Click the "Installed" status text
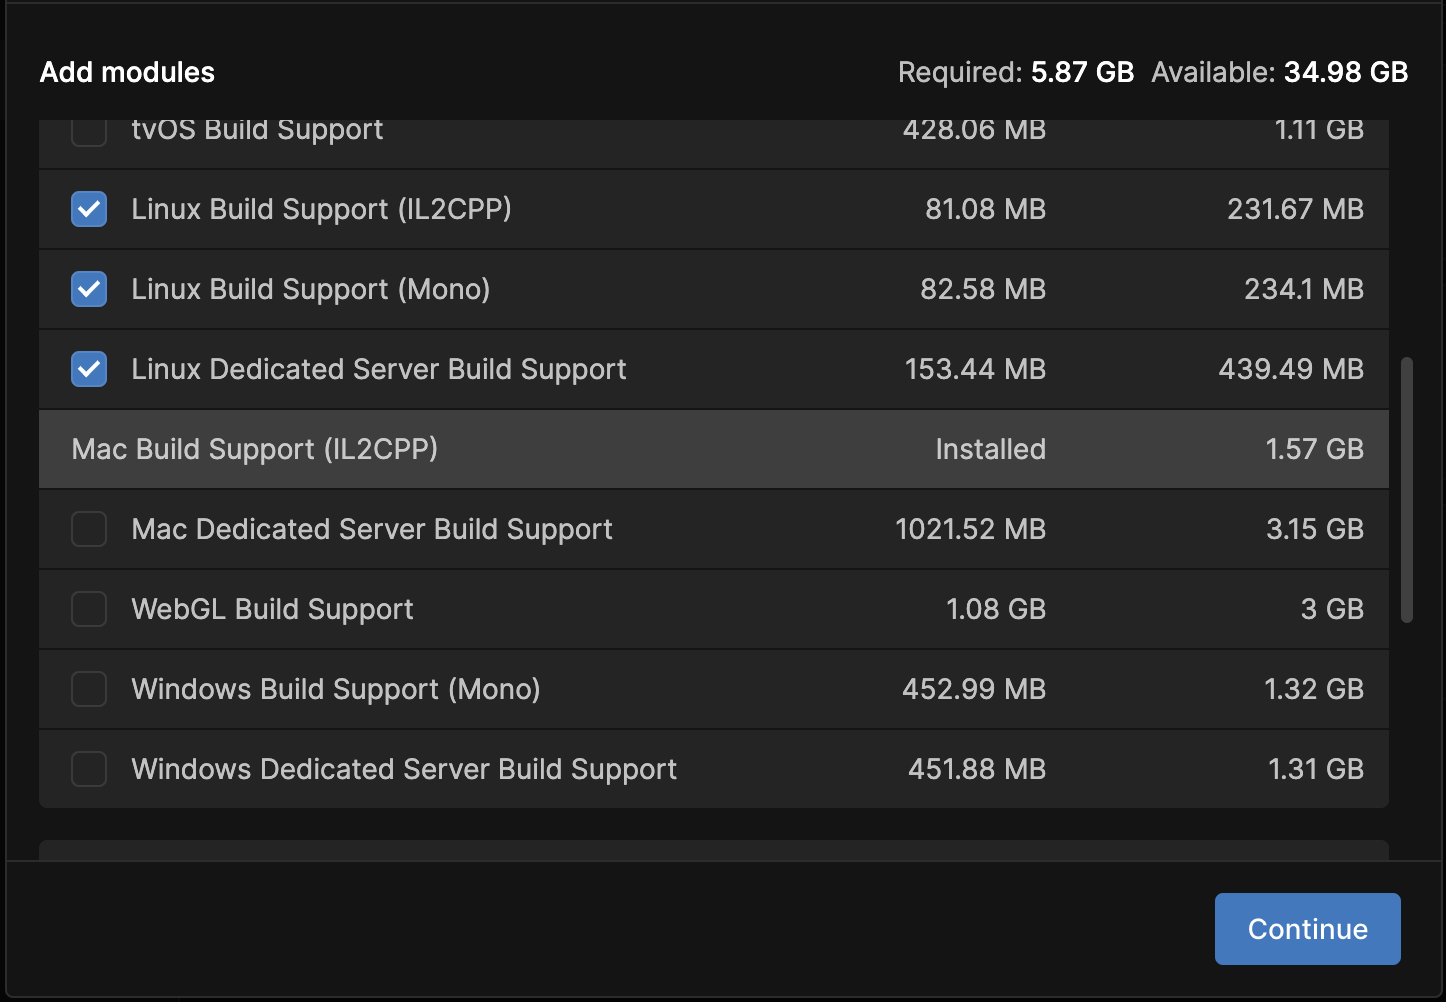This screenshot has width=1446, height=1002. pos(990,449)
